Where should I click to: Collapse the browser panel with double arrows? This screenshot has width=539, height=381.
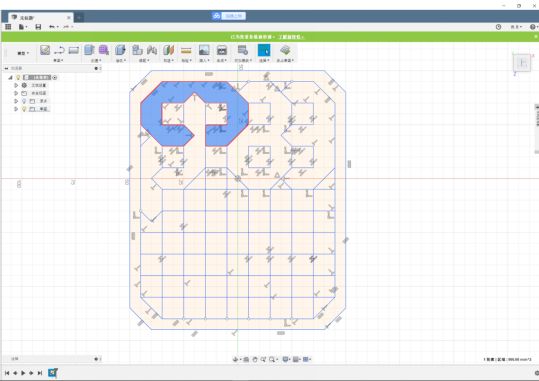[6, 68]
